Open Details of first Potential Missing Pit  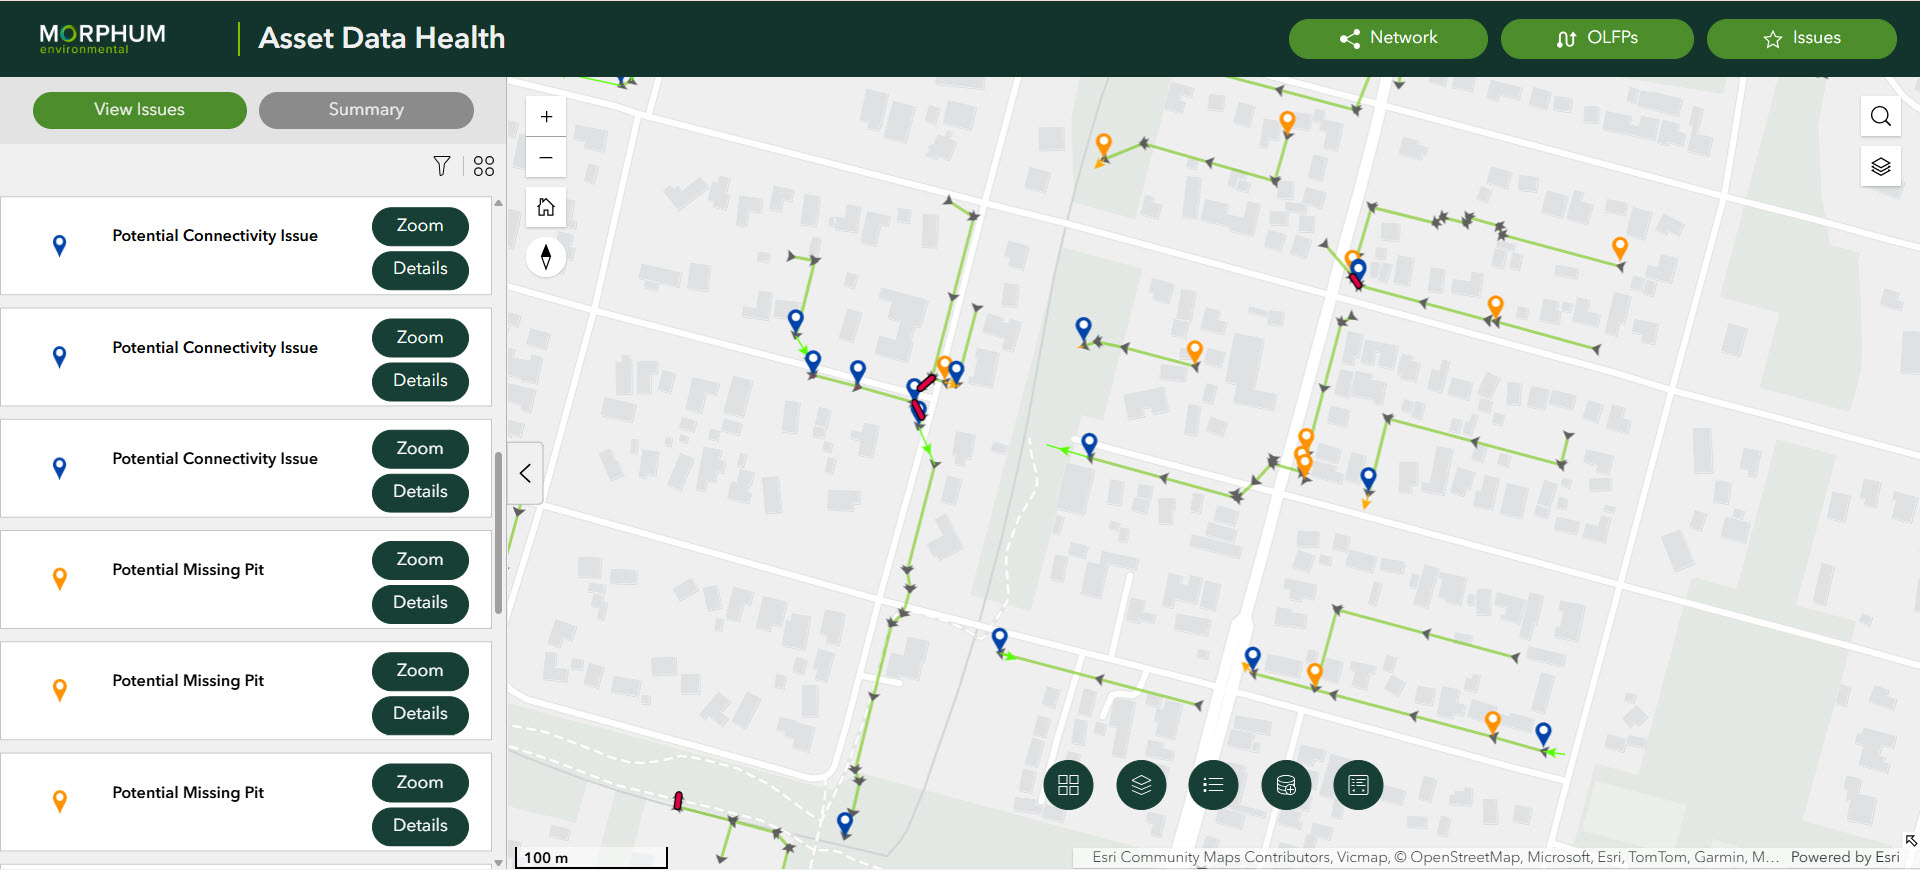420,603
